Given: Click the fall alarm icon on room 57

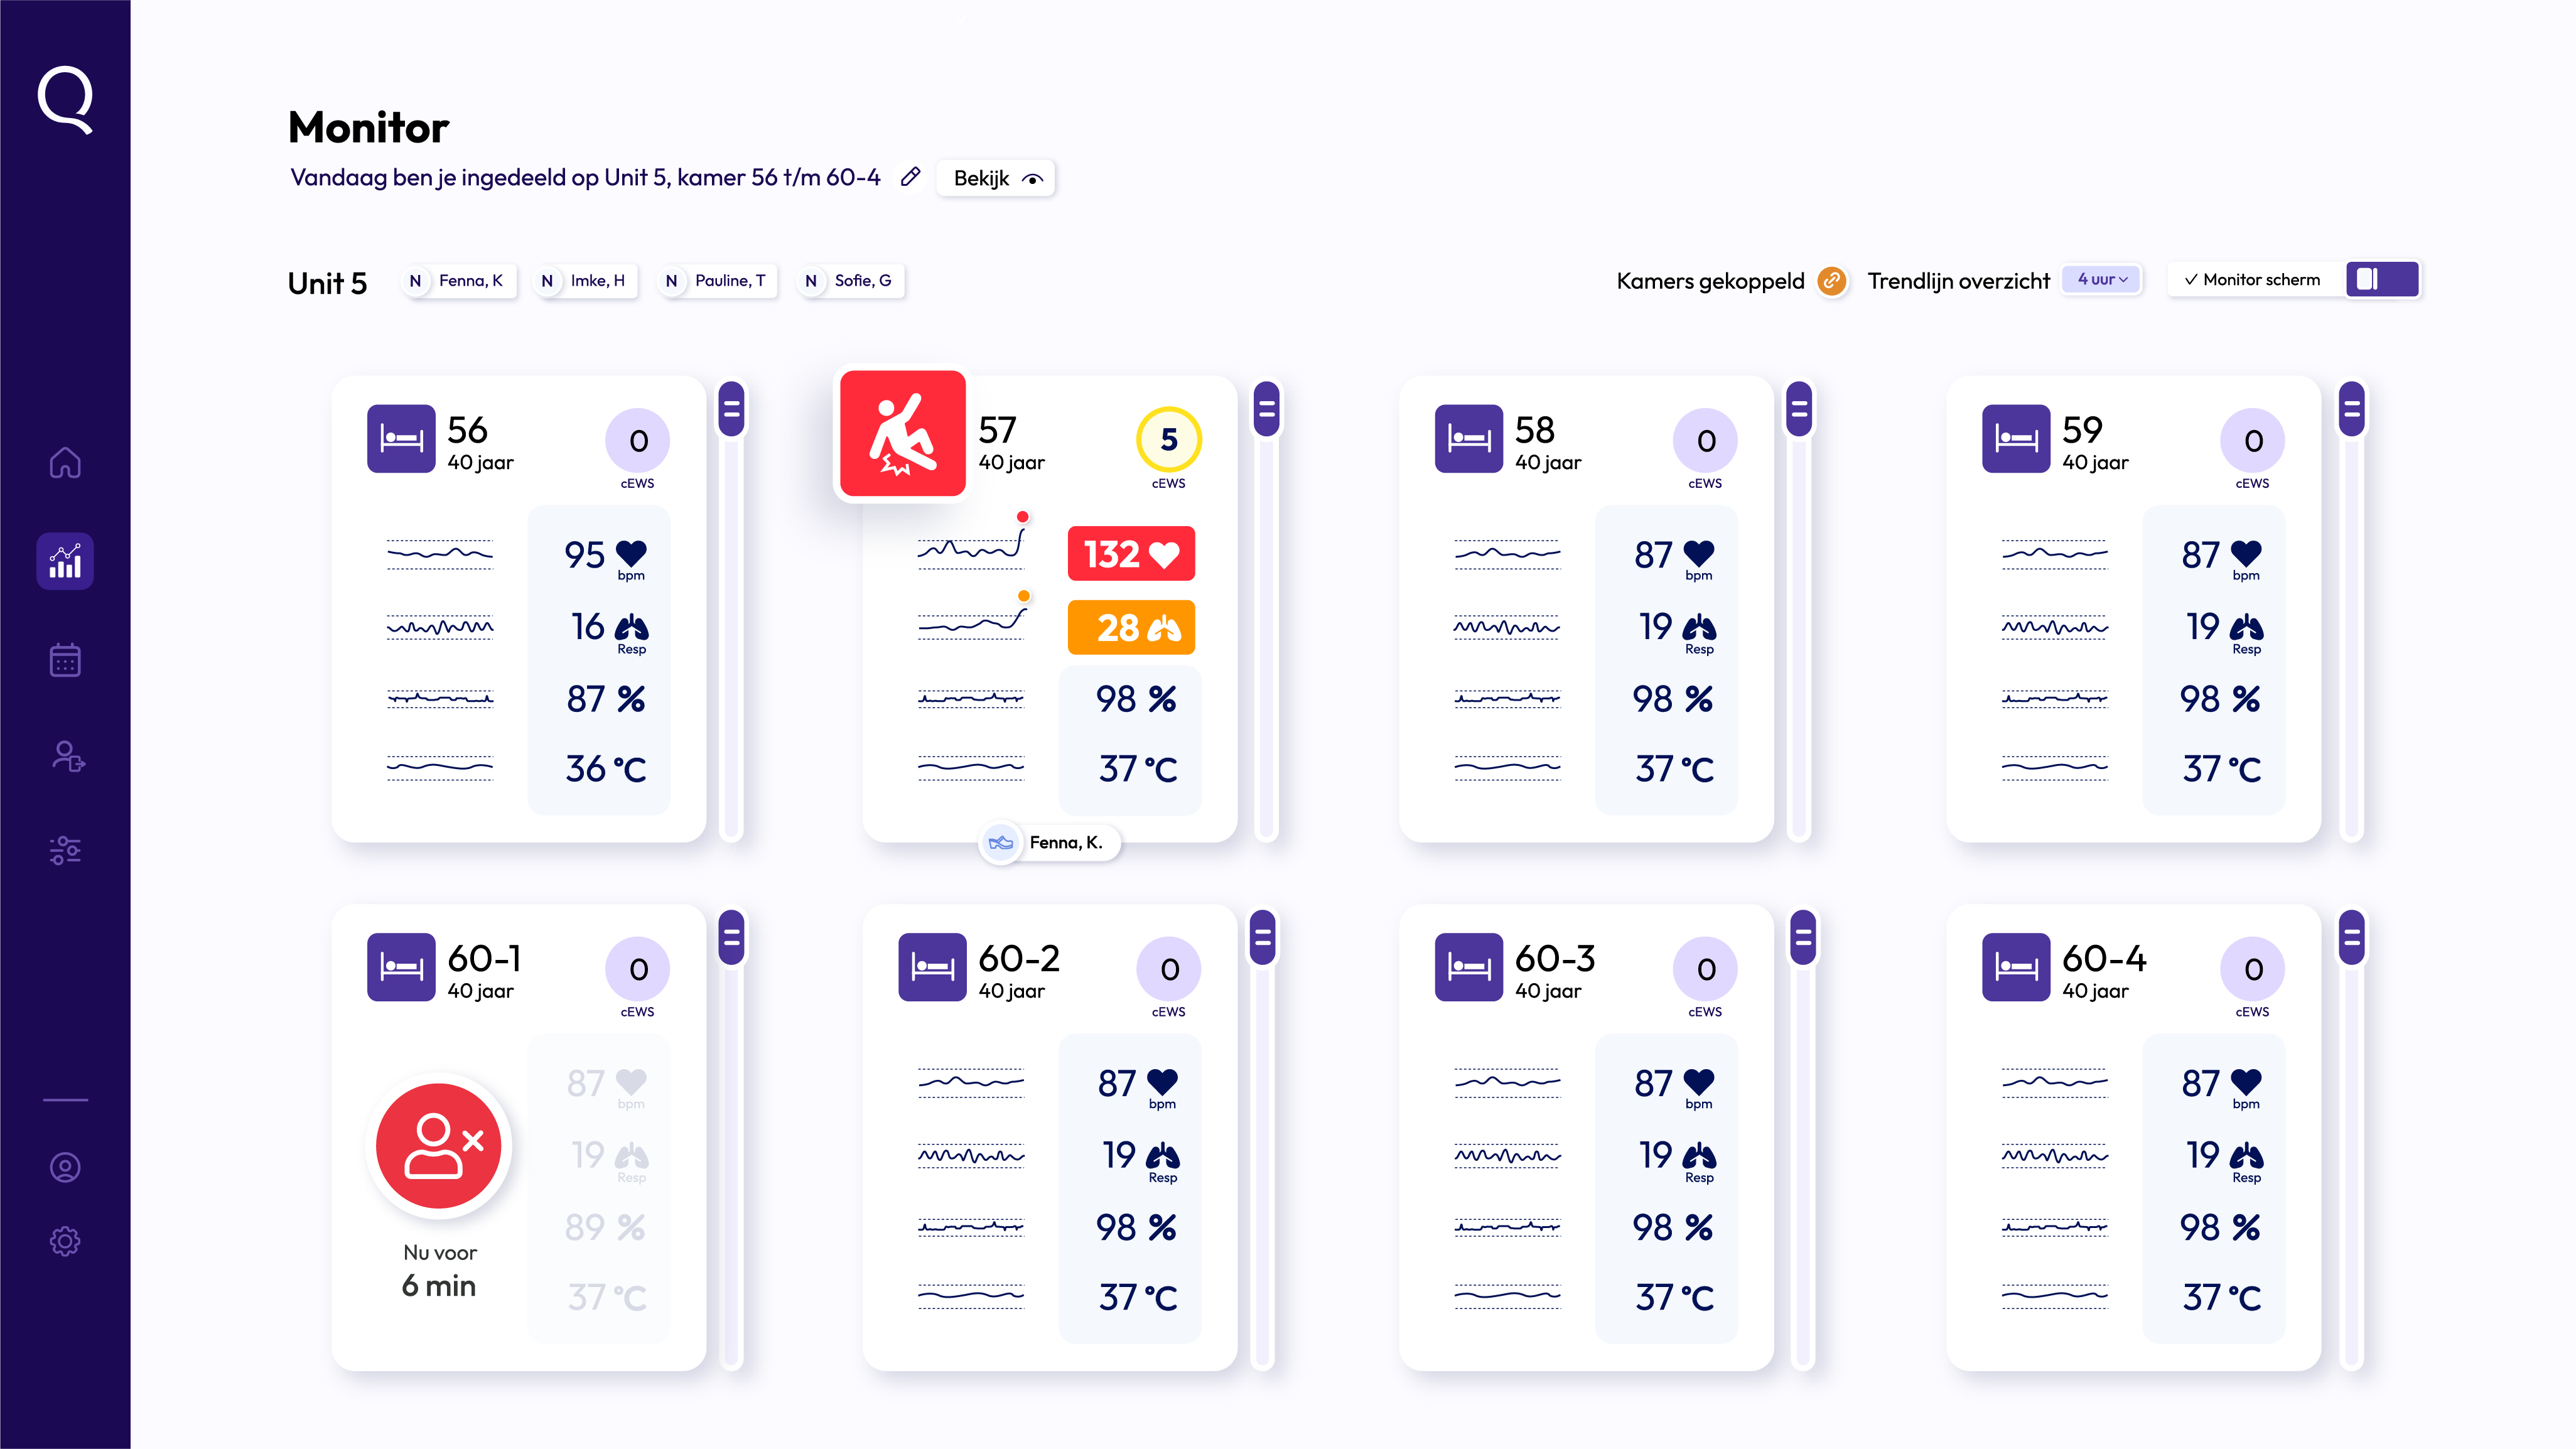Looking at the screenshot, I should (x=902, y=434).
